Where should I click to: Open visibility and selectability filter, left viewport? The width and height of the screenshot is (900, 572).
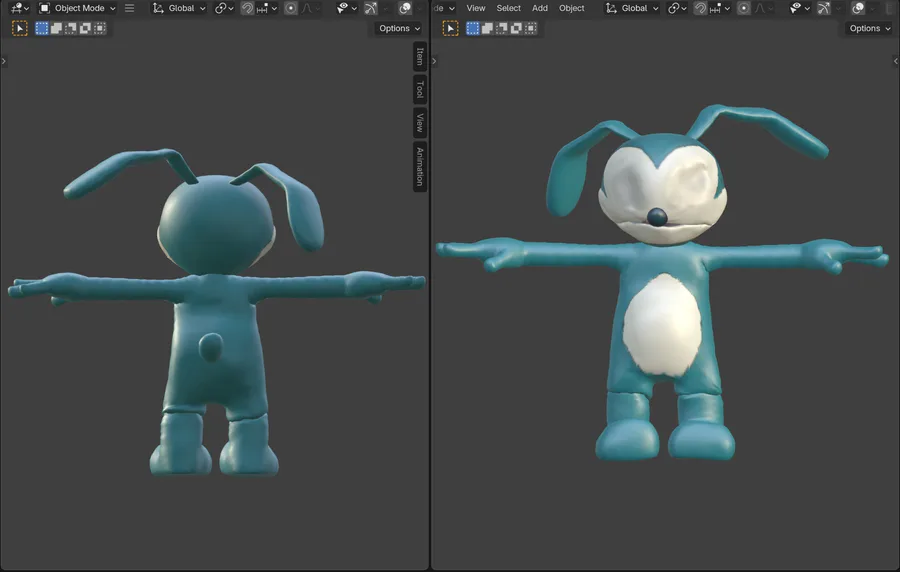[347, 8]
